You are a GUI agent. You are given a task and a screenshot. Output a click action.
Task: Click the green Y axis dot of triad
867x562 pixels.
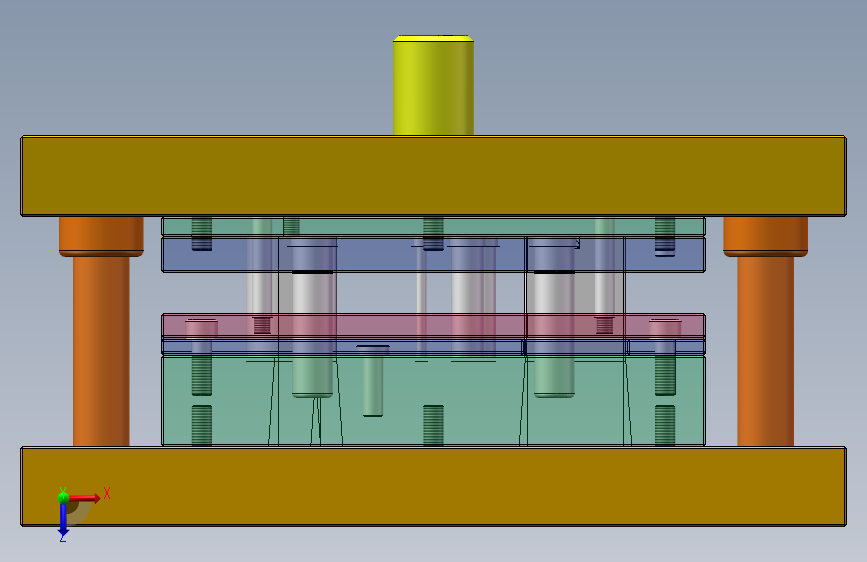63,497
